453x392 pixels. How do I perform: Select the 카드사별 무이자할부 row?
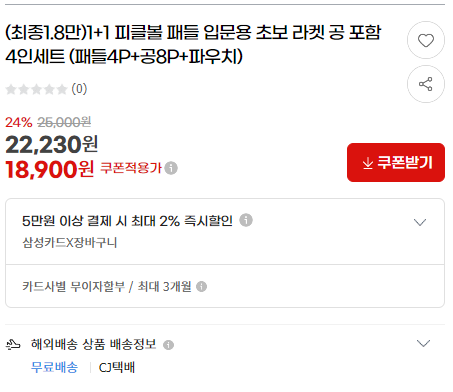[x=225, y=286]
